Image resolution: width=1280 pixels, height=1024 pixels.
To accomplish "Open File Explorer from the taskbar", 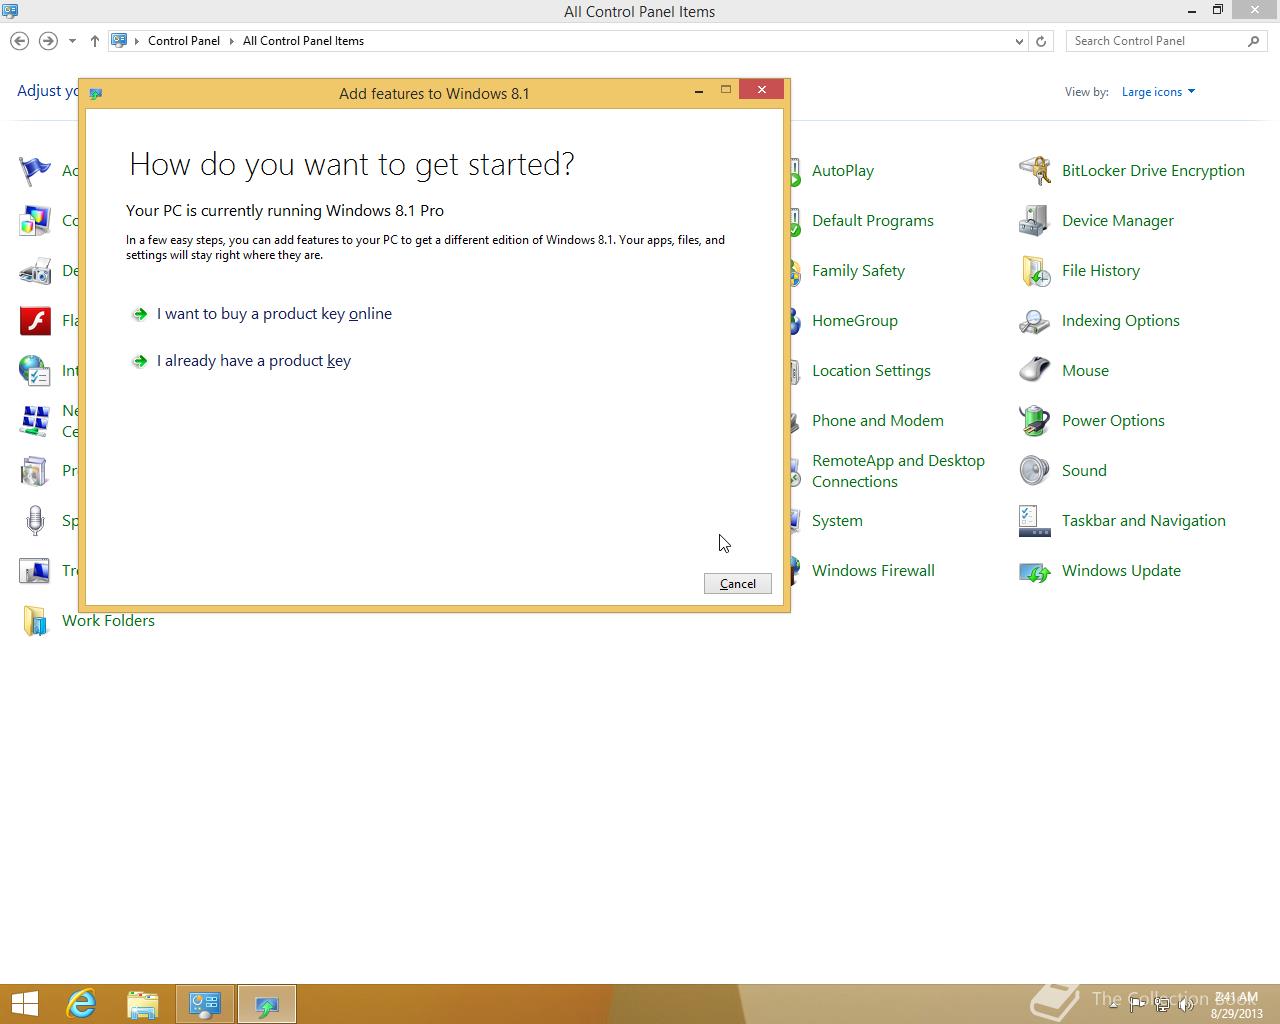I will pos(143,1004).
